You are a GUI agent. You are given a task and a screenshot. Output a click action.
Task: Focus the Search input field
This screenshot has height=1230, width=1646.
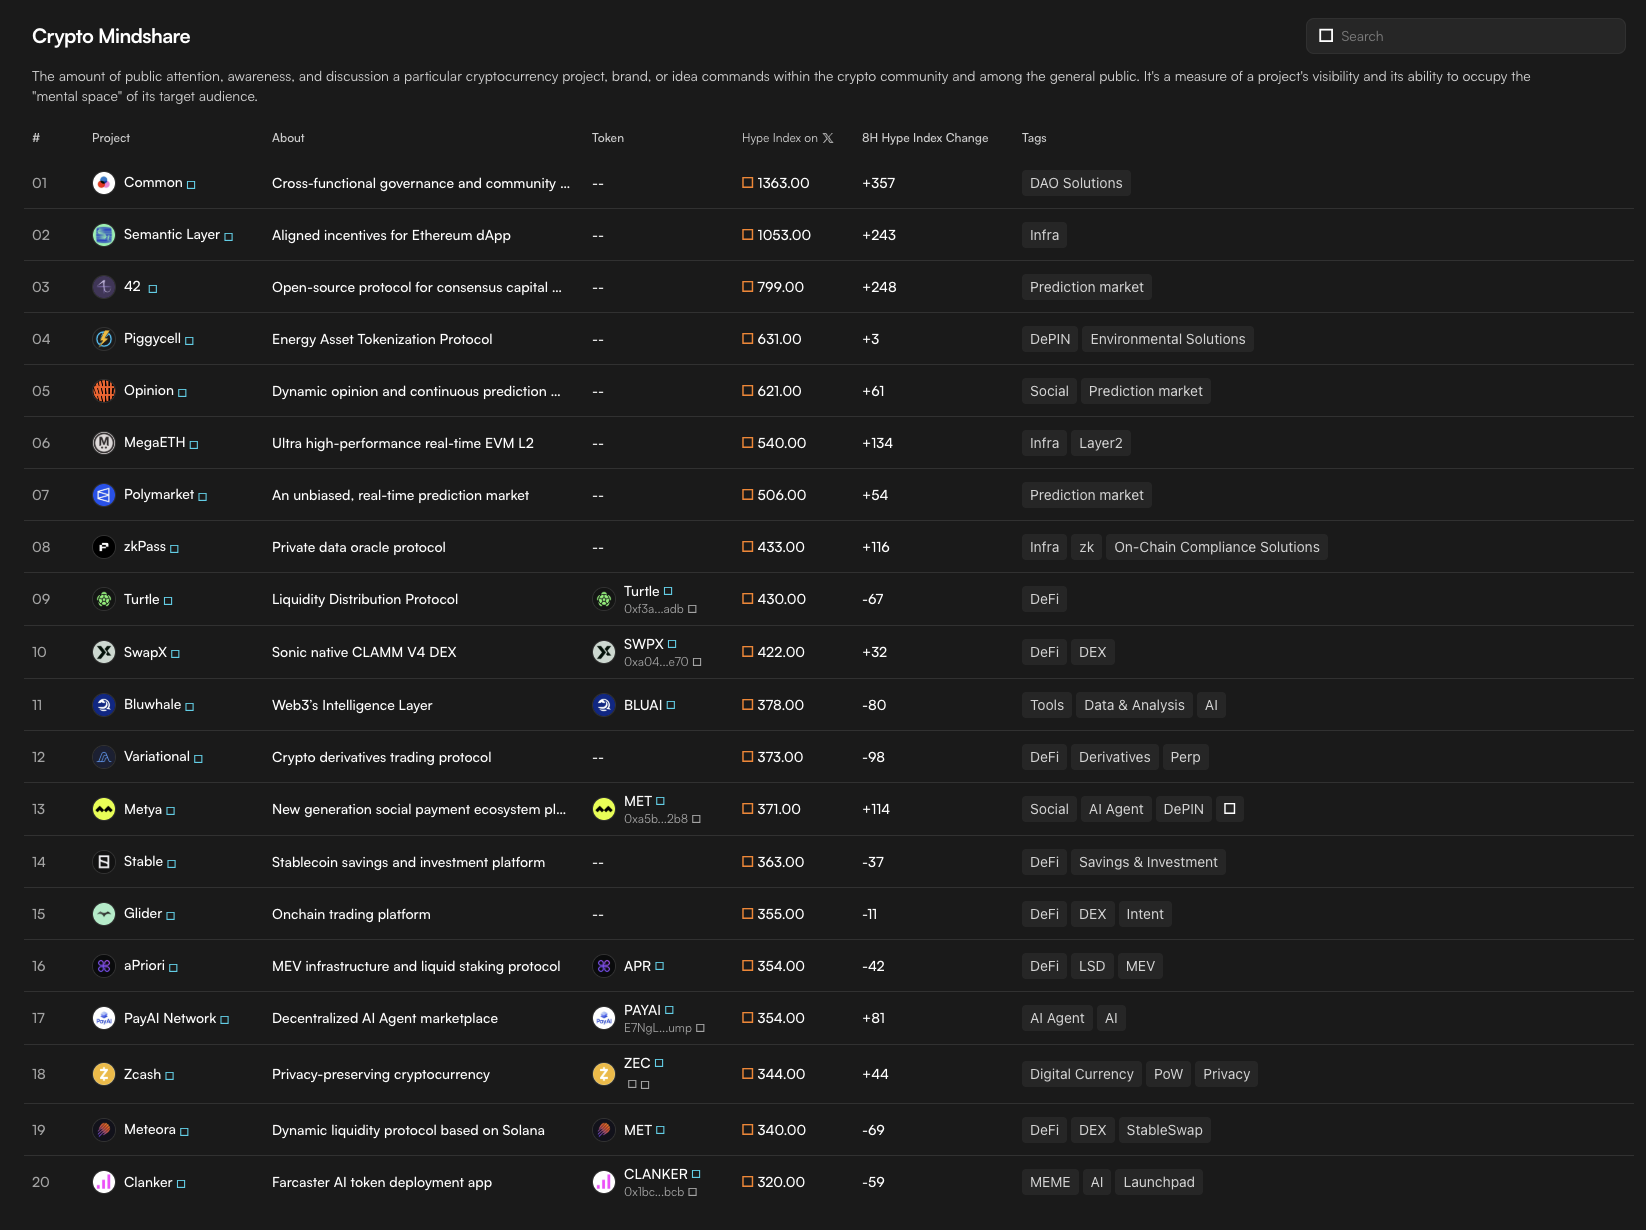tap(1466, 36)
